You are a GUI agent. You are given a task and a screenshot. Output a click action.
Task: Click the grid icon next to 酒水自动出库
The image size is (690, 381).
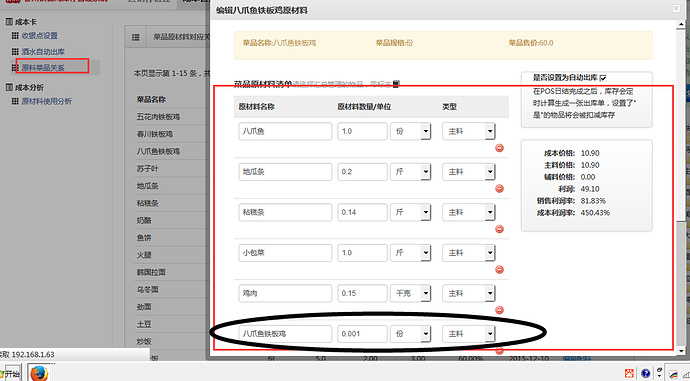click(15, 51)
